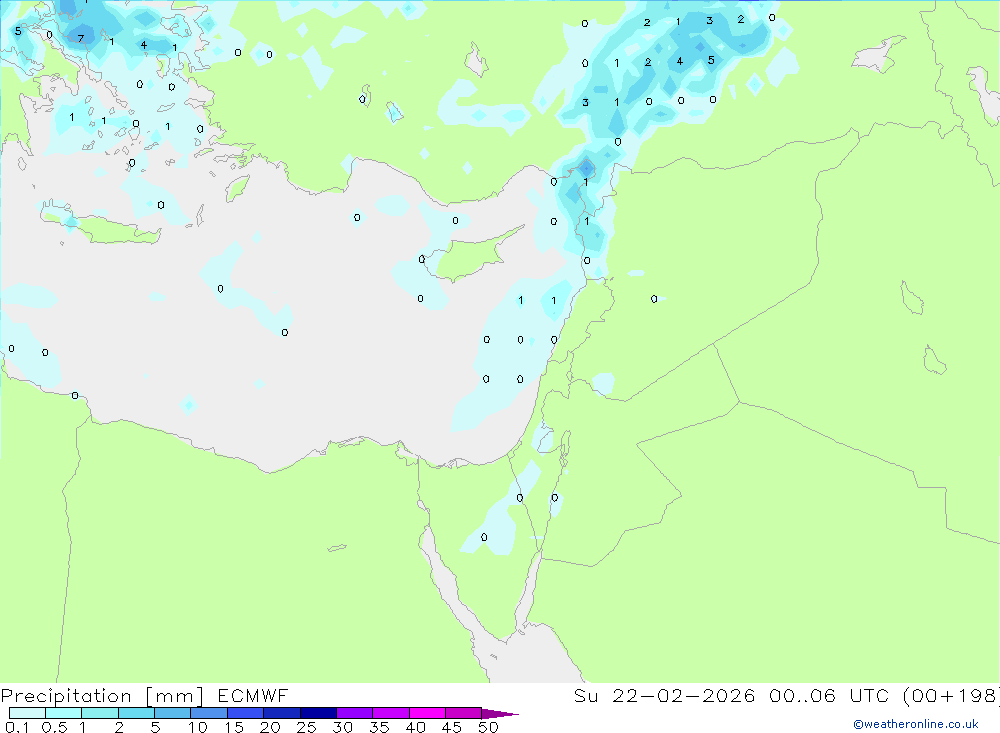This screenshot has height=733, width=1000.
Task: Click the "(00+198)" forecast hour text
Action: coord(951,696)
